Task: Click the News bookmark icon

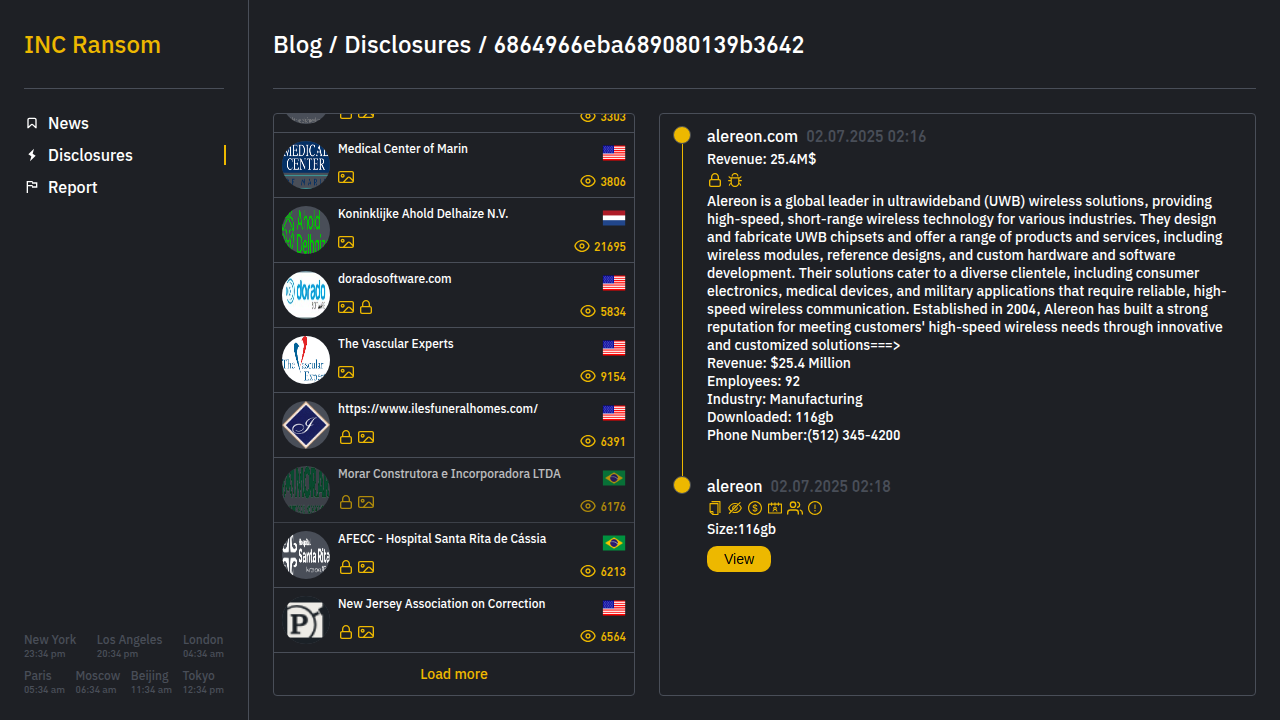Action: (32, 123)
